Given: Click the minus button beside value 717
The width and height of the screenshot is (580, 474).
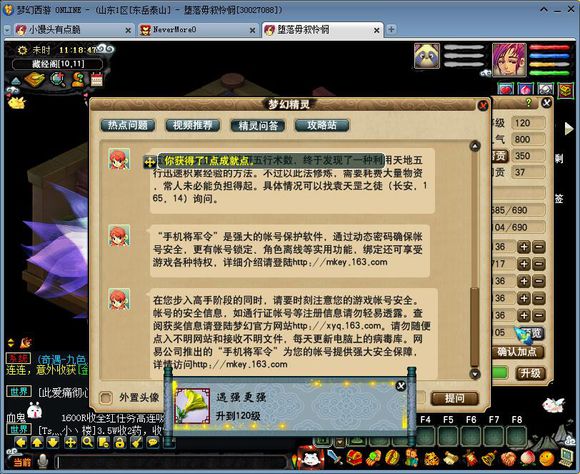Looking at the screenshot, I should [x=539, y=264].
